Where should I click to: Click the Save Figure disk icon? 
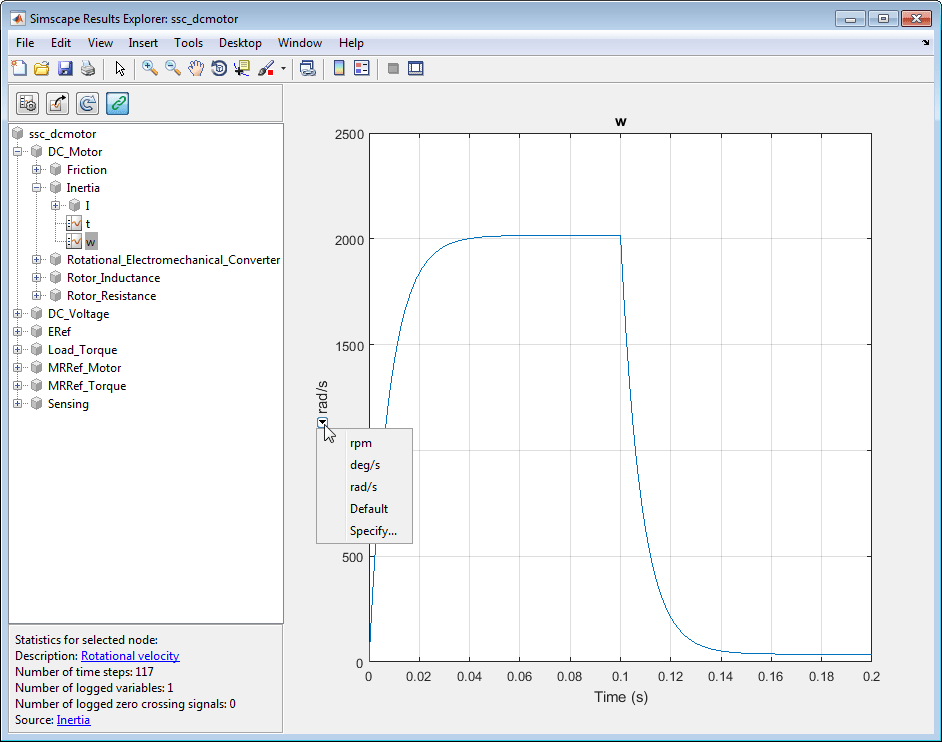tap(65, 69)
